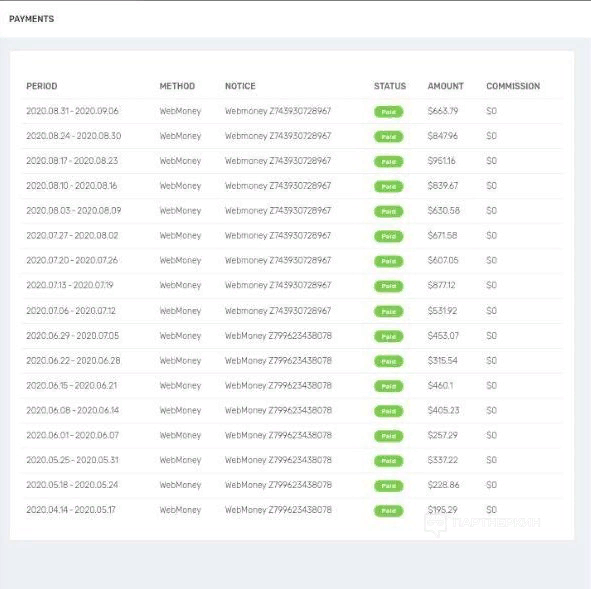
Task: Click the METHOD column header
Action: [177, 86]
